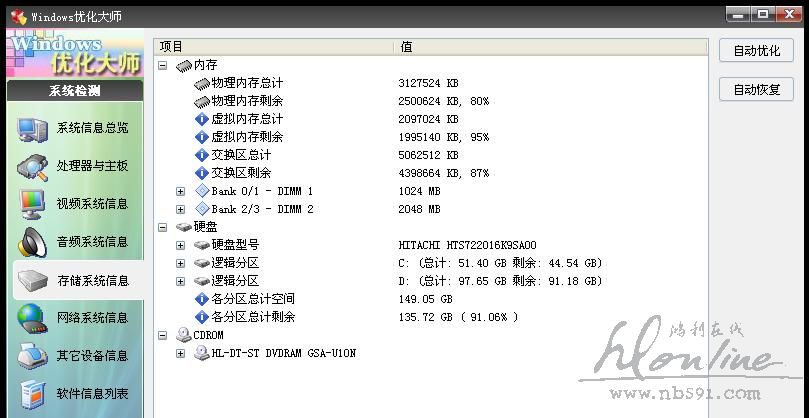Switch to 处理器与主板 page
Viewport: 809px width, 418px height.
93,166
